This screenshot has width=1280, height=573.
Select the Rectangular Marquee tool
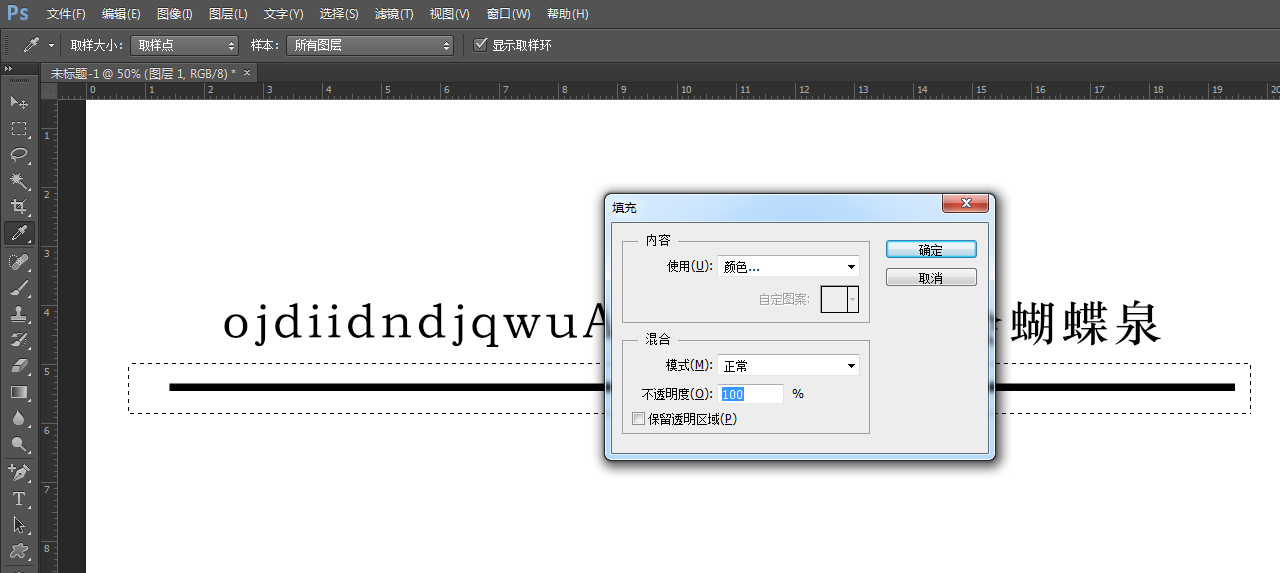[19, 129]
